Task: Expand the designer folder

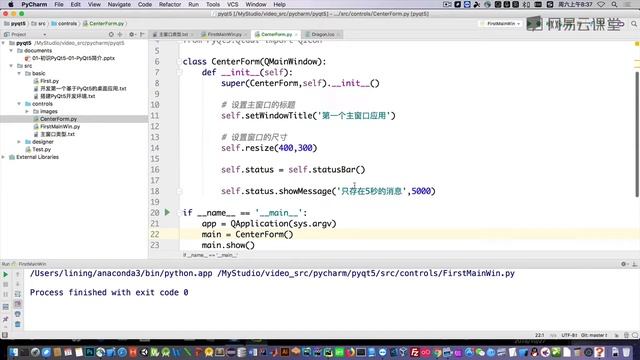Action: (x=19, y=142)
